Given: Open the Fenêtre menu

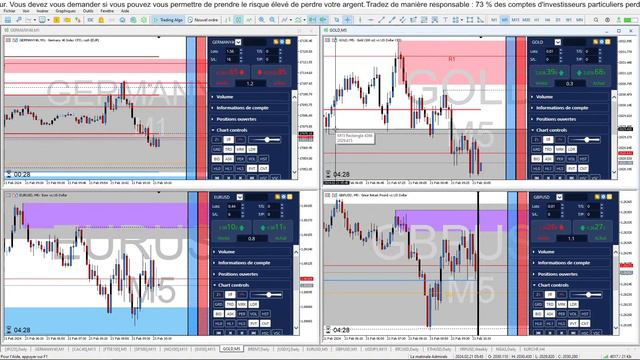Looking at the screenshot, I should coord(107,11).
